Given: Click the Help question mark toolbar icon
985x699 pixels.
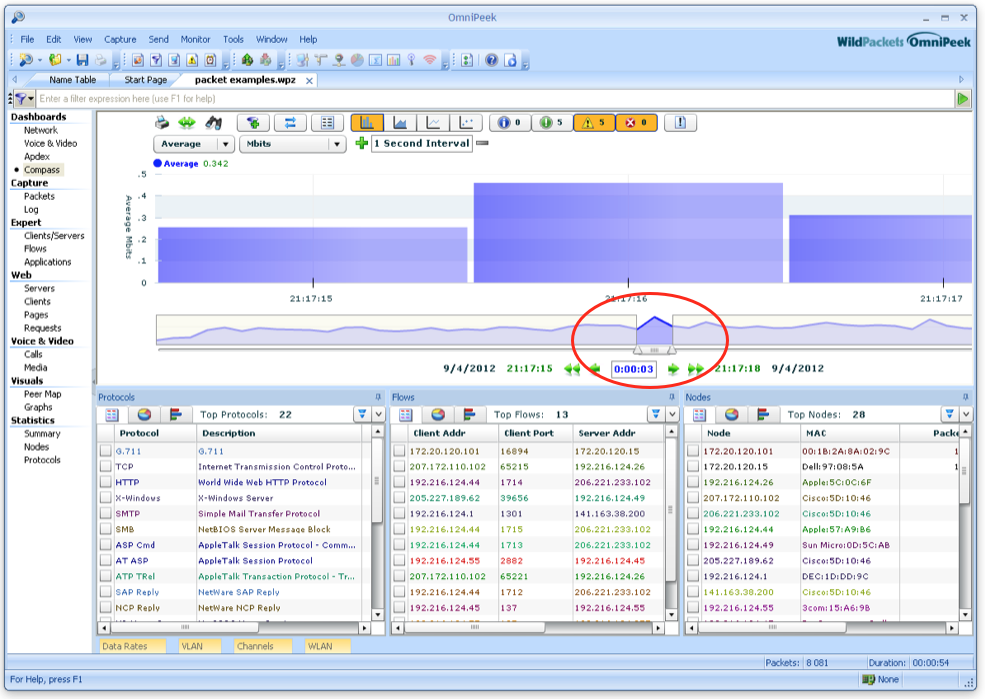Looking at the screenshot, I should (492, 60).
